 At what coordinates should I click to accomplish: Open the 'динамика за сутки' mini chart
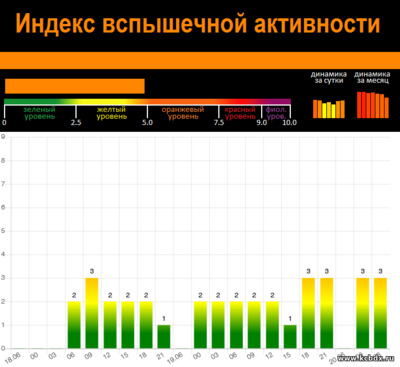pyautogui.click(x=329, y=109)
